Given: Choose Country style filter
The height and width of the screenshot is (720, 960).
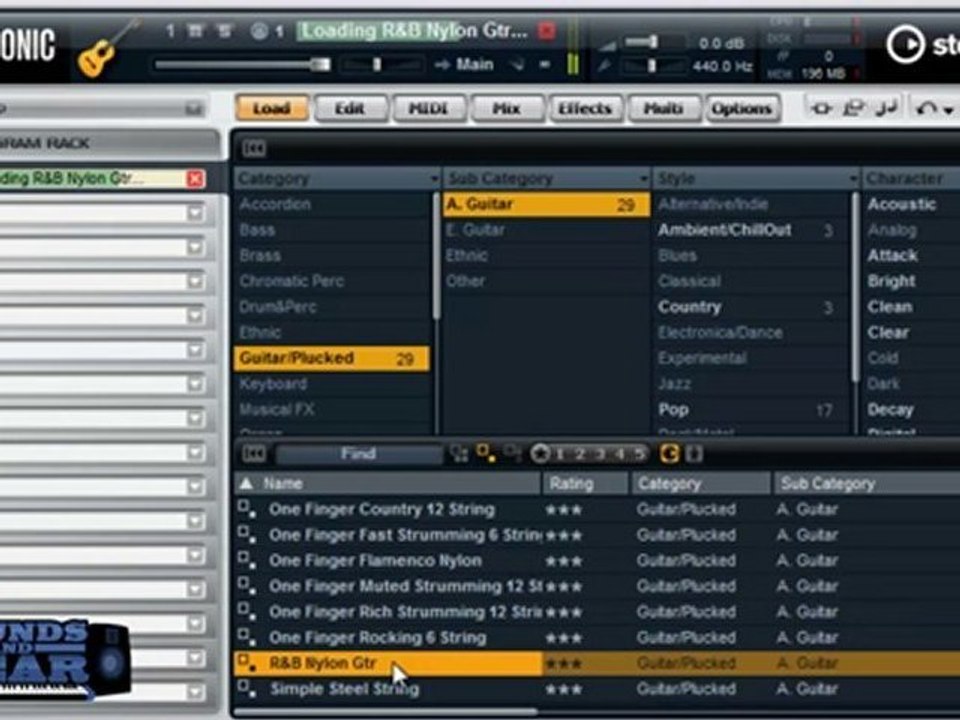Looking at the screenshot, I should click(x=752, y=307).
